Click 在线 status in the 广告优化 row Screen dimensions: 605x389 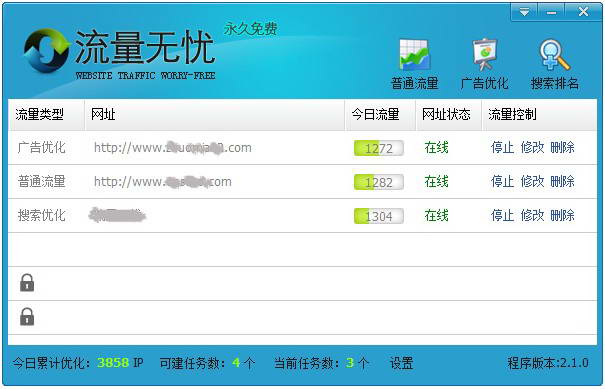point(436,147)
